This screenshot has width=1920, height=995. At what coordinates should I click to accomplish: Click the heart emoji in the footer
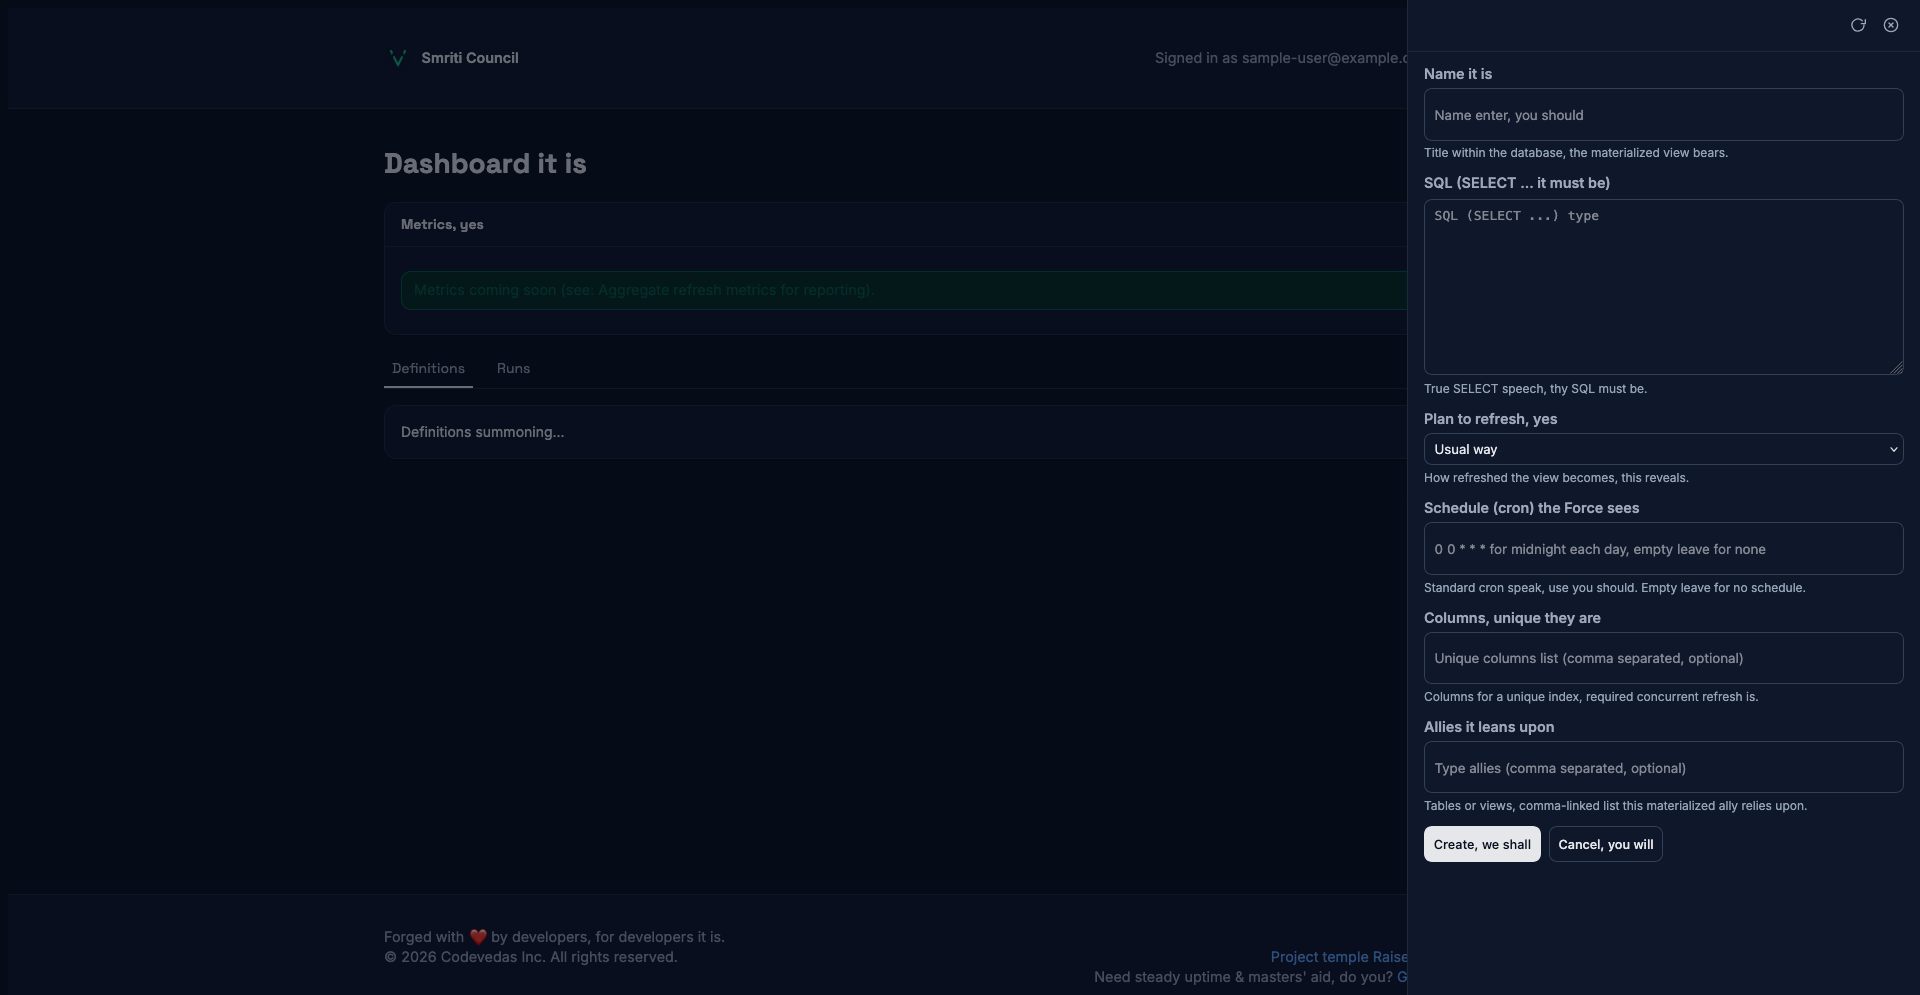478,937
